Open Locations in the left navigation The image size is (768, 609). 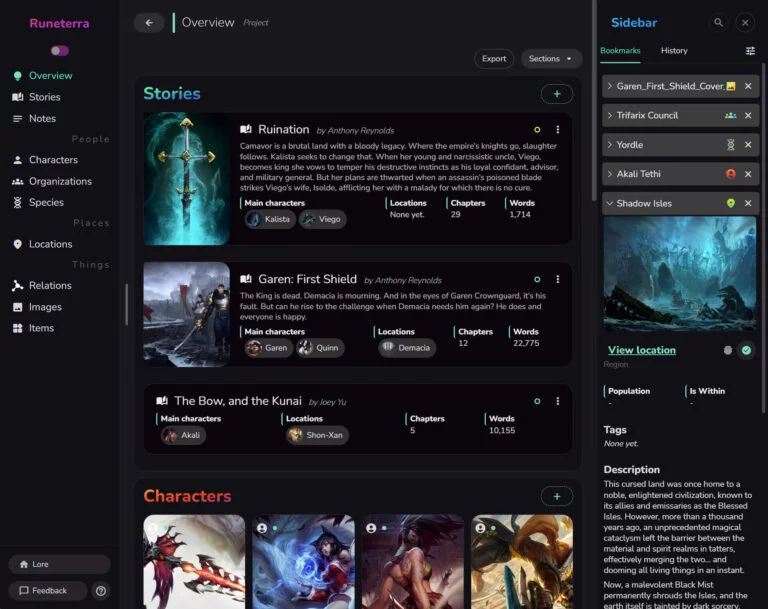(50, 244)
